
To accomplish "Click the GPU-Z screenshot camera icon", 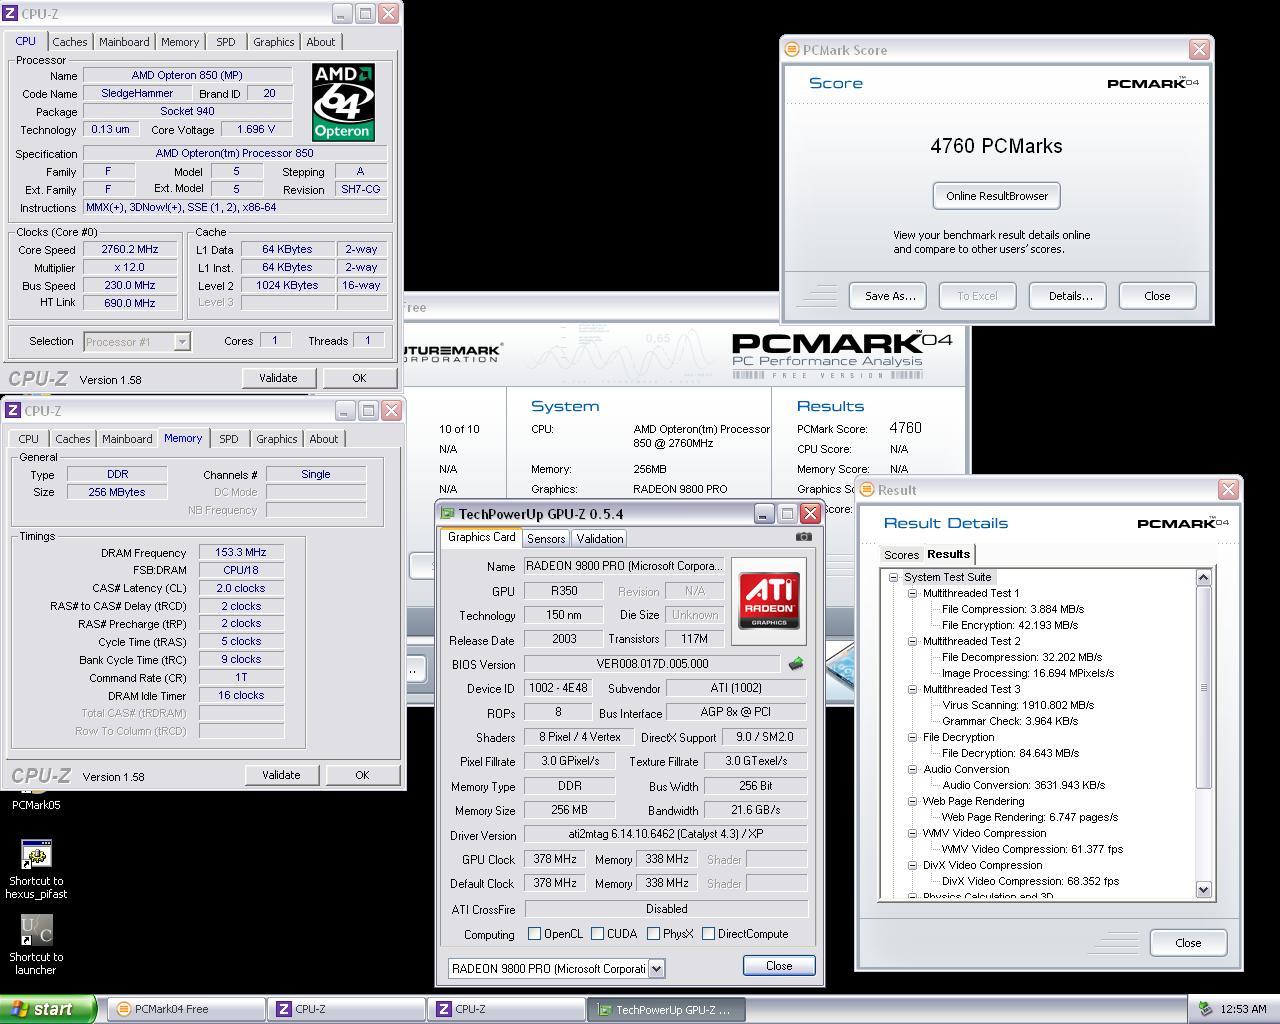I will click(803, 537).
